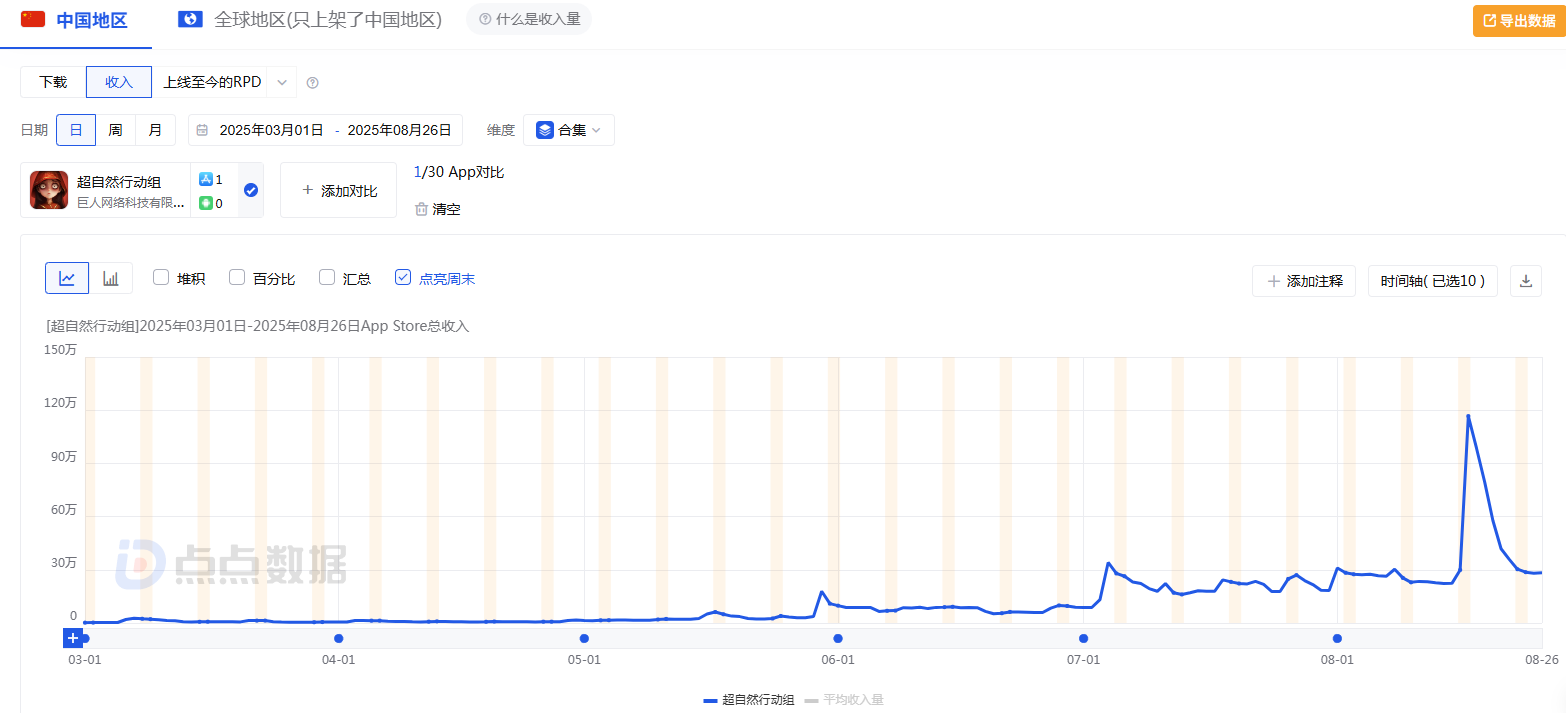
Task: Click the help icon beside RPD dropdown
Action: pyautogui.click(x=312, y=83)
